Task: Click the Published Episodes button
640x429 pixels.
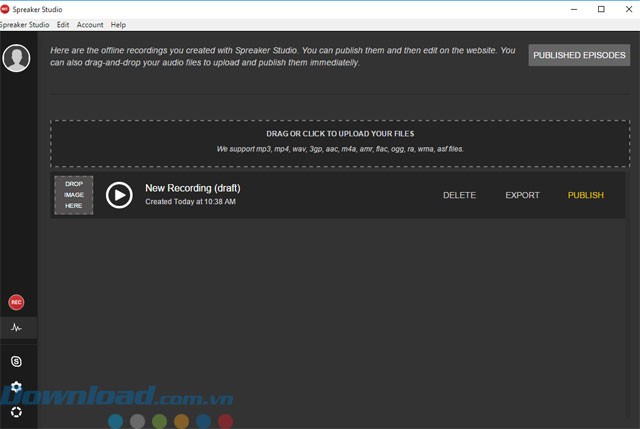Action: pyautogui.click(x=579, y=55)
